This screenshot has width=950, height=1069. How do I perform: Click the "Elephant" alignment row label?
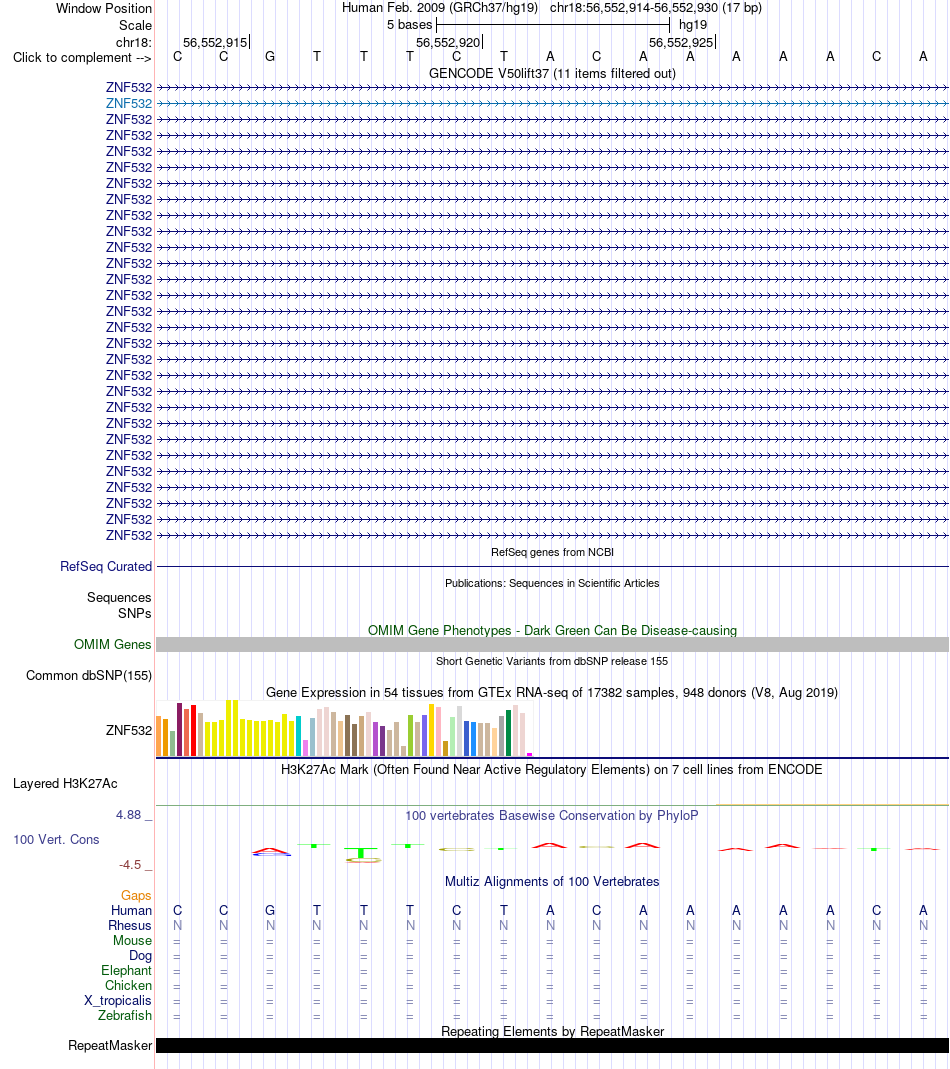[126, 970]
